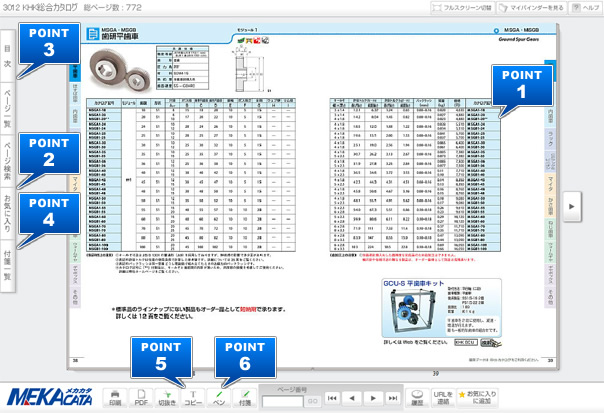Jump to the first page

tap(332, 397)
